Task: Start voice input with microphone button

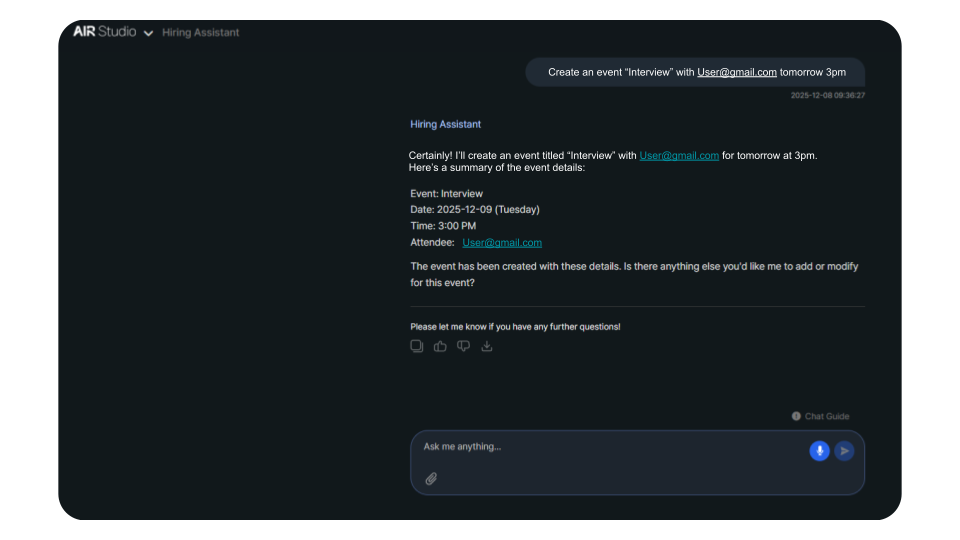Action: point(819,451)
